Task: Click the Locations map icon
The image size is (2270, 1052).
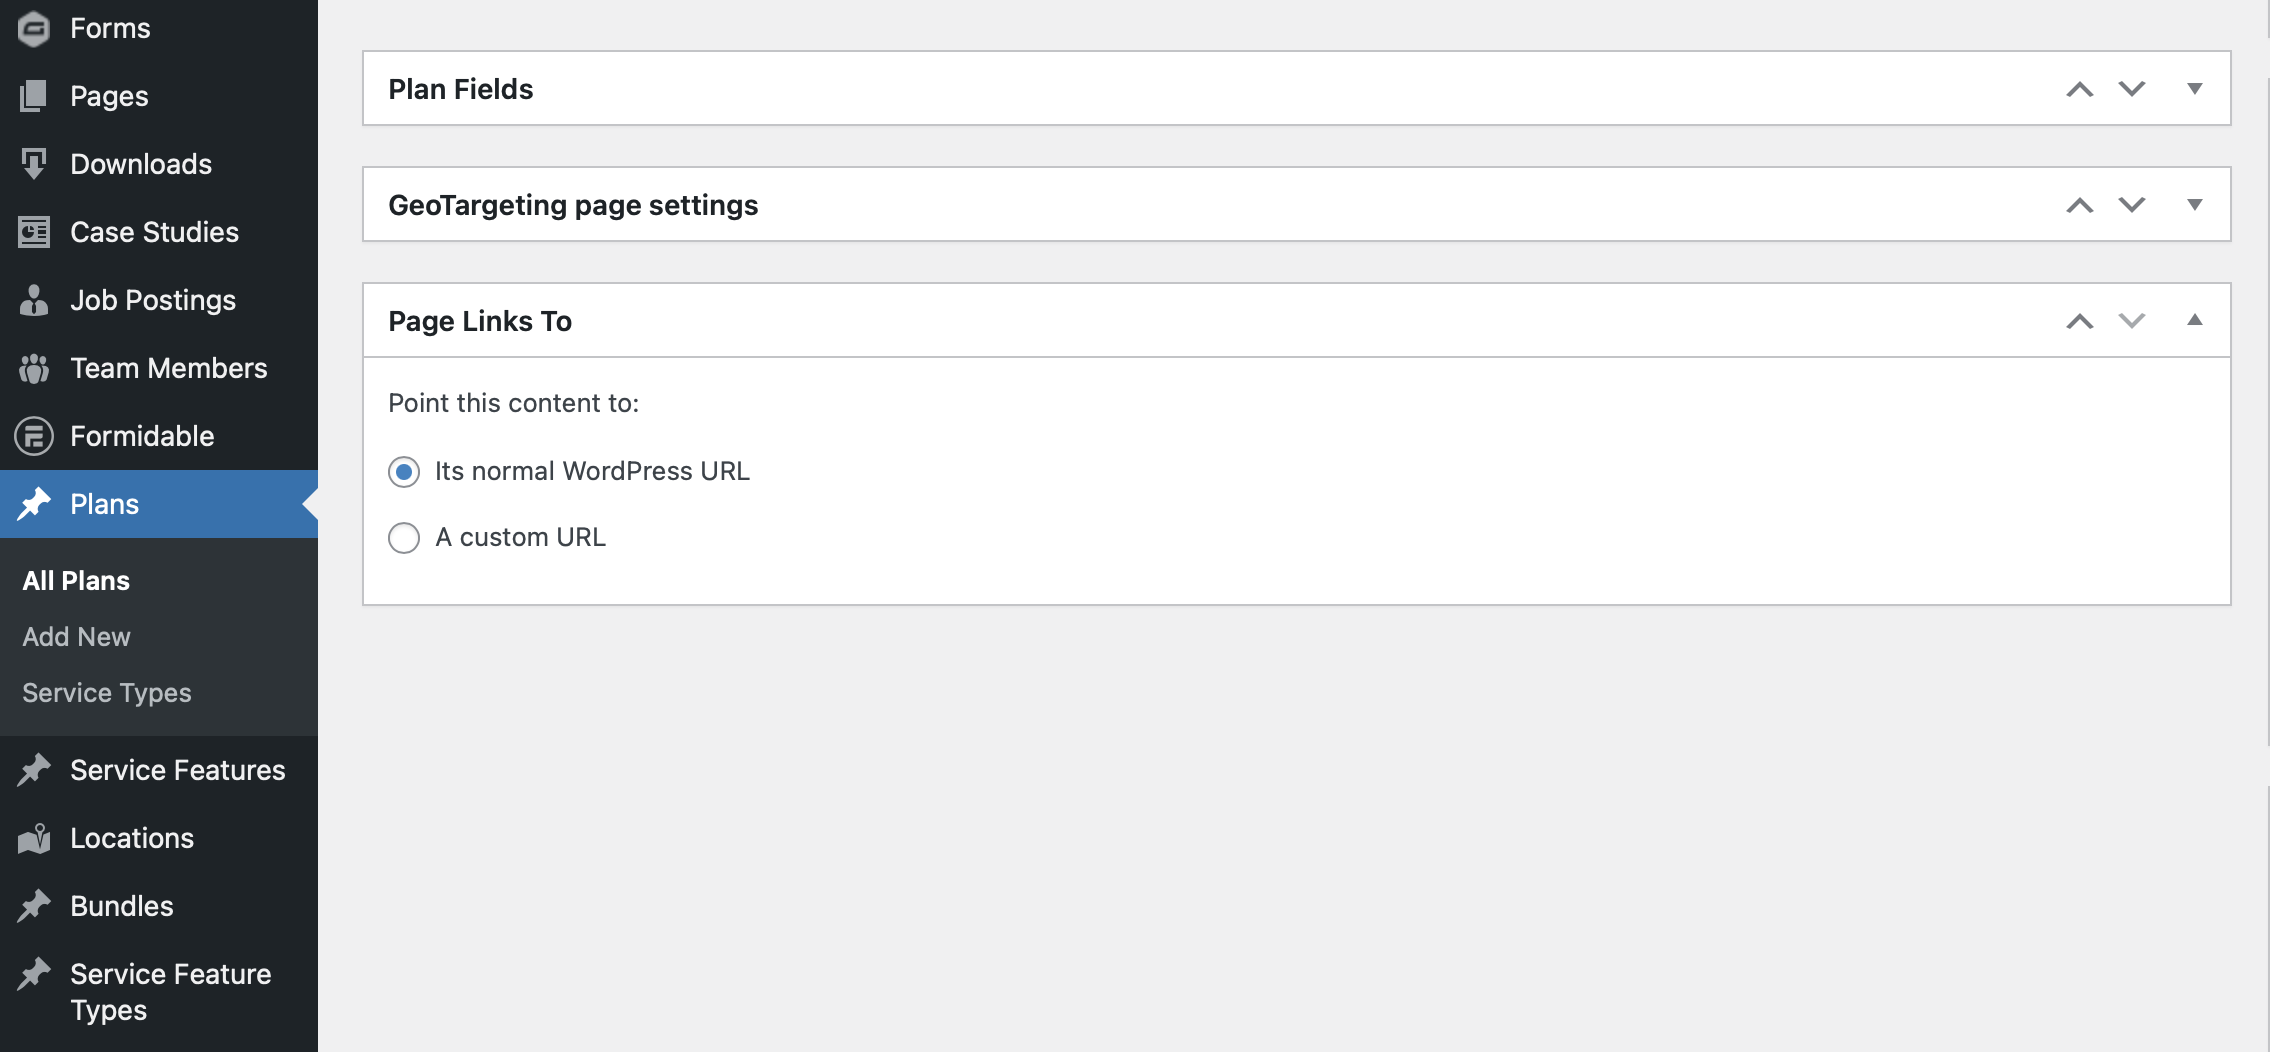Action: coord(34,838)
